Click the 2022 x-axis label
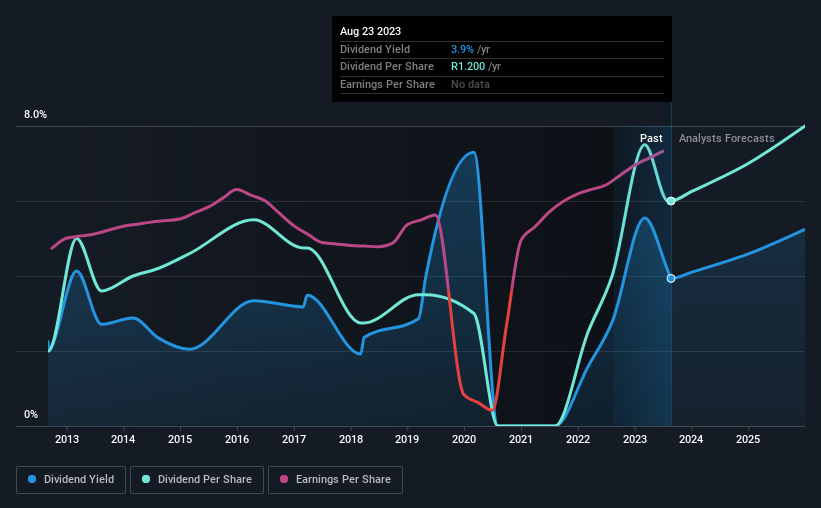Image resolution: width=821 pixels, height=508 pixels. click(578, 439)
